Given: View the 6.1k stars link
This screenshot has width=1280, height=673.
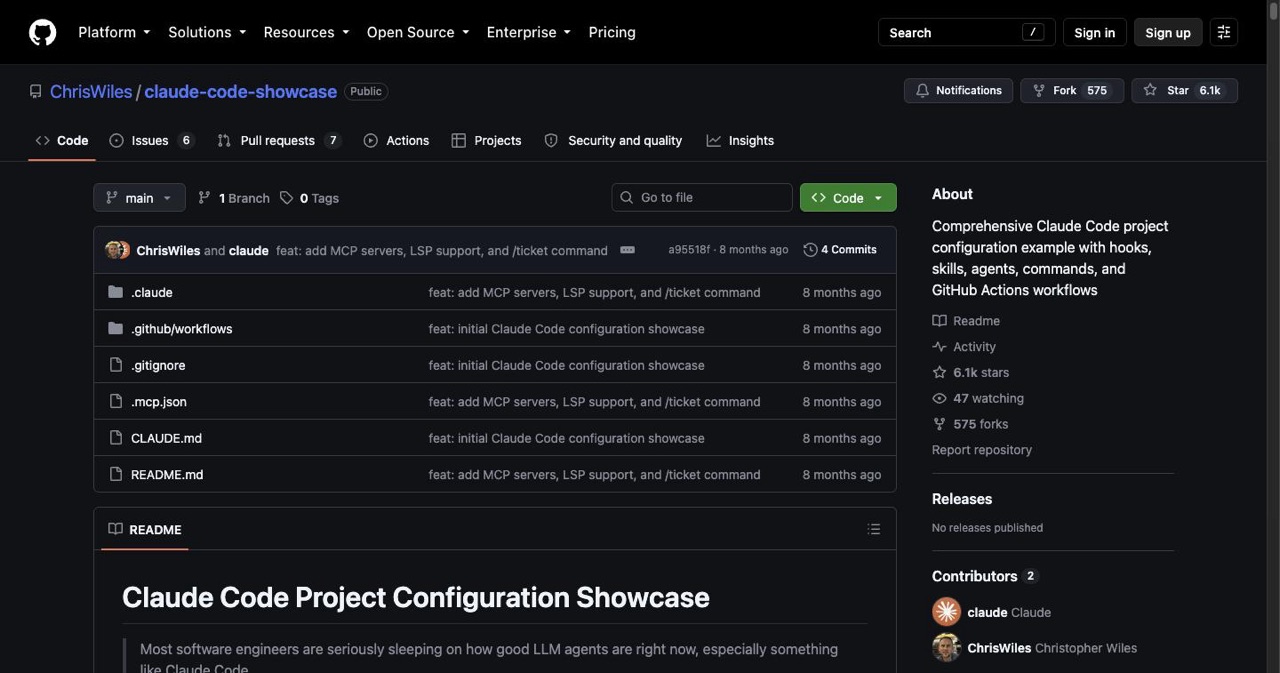Looking at the screenshot, I should click(x=970, y=373).
